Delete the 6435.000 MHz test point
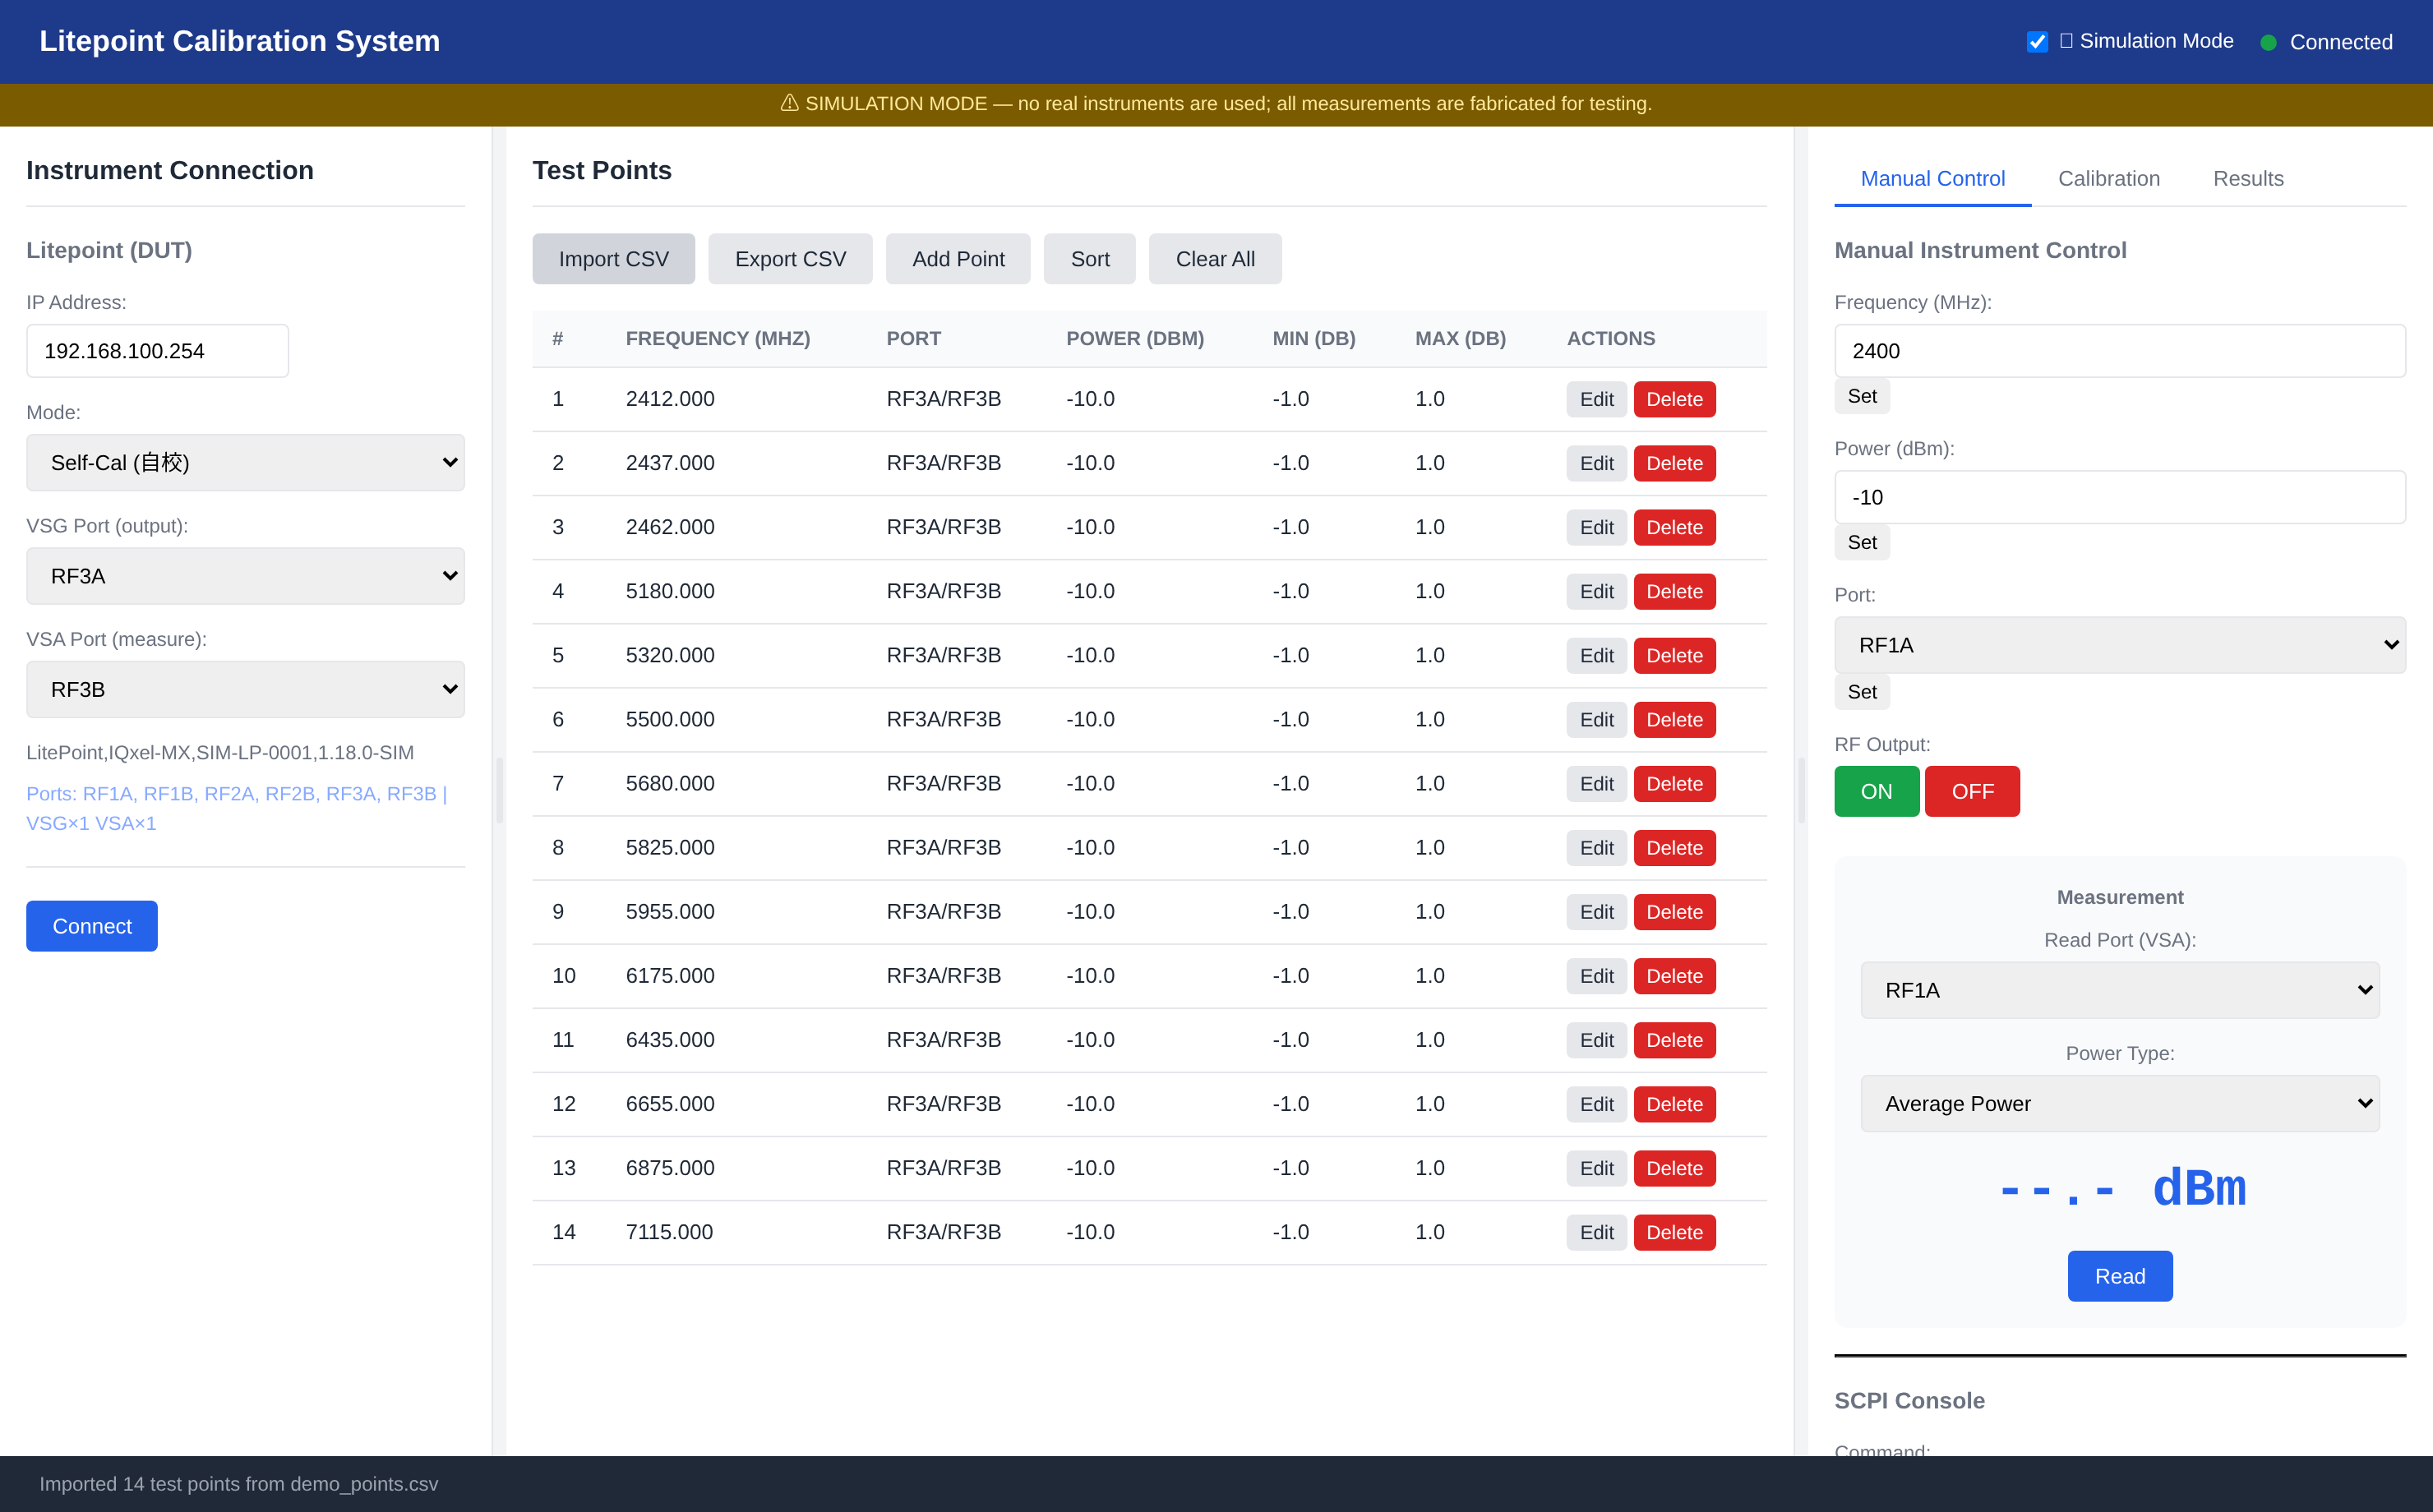This screenshot has height=1512, width=2433. pos(1674,1039)
